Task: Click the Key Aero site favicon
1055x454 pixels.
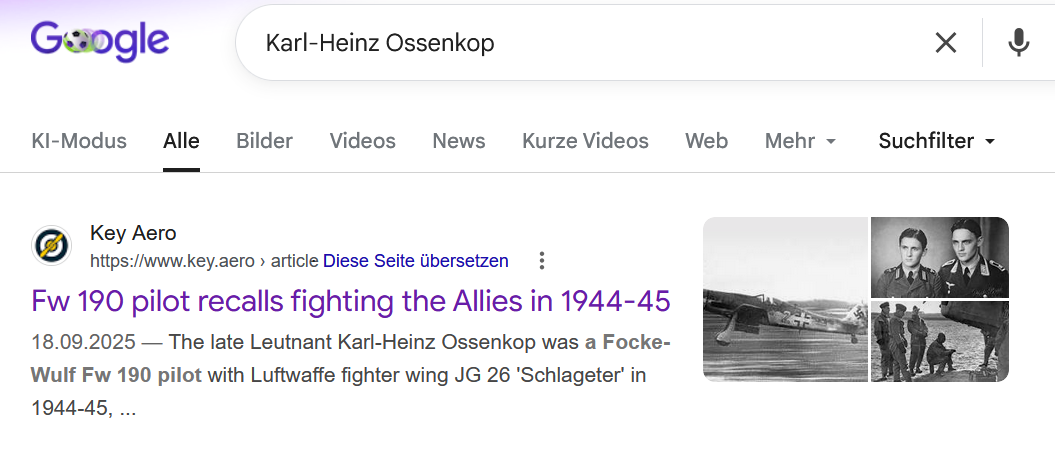Action: (x=51, y=245)
